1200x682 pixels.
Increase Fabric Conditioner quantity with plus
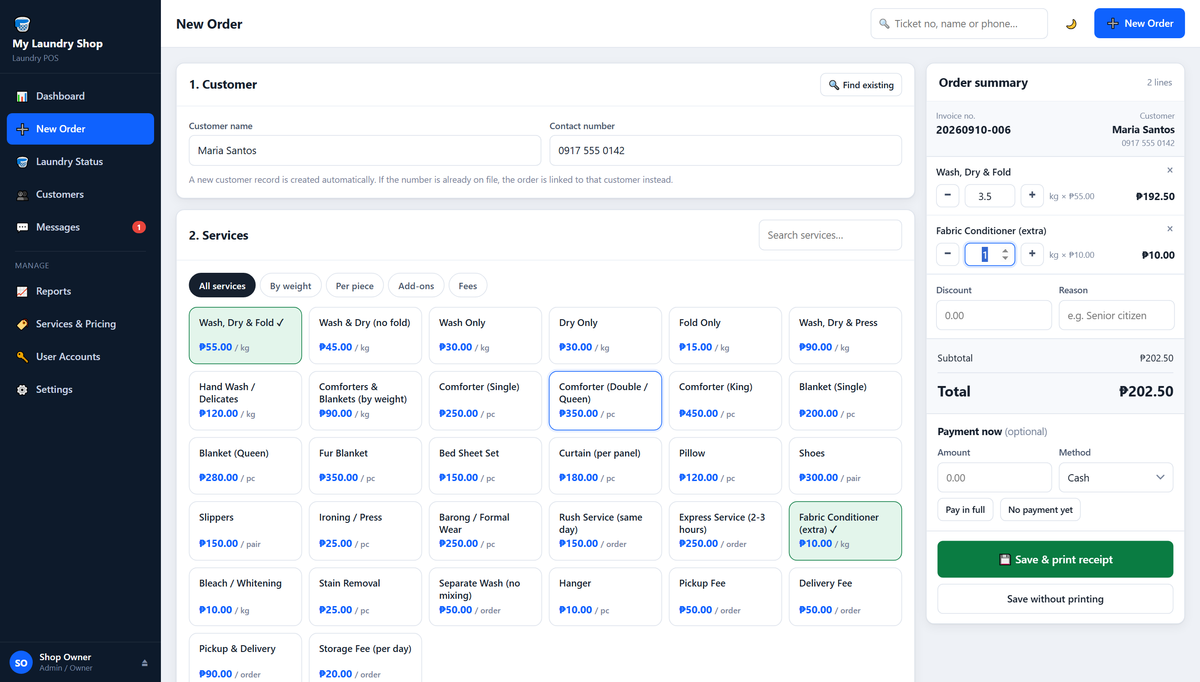click(1032, 254)
